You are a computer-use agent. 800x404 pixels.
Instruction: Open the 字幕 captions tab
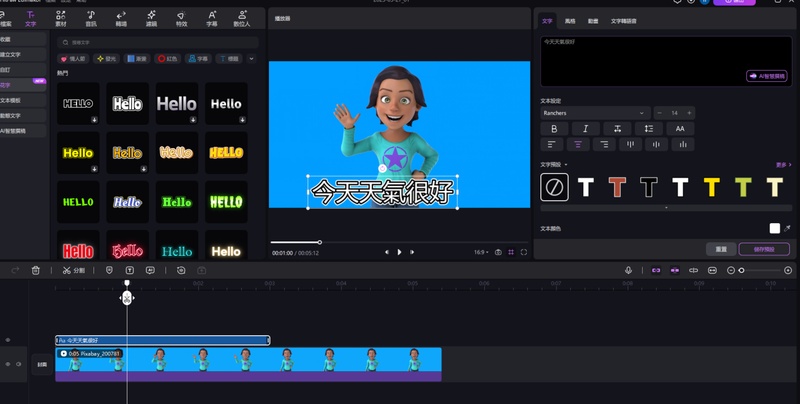pos(212,18)
